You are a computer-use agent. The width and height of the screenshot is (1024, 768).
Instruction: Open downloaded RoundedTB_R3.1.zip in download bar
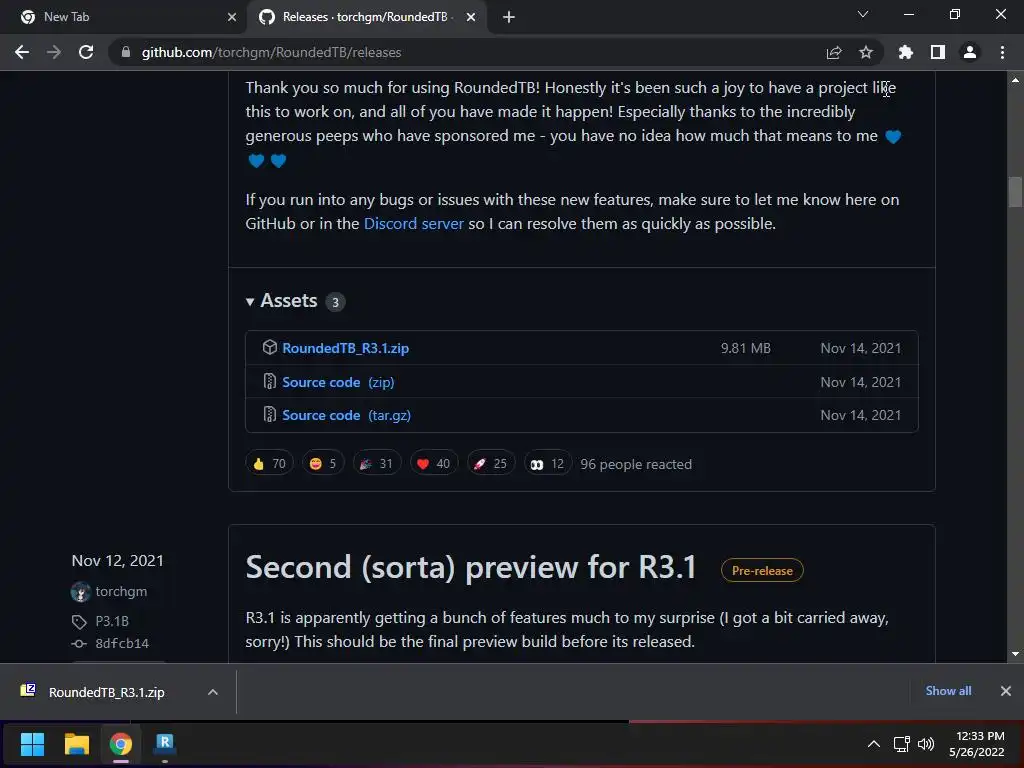(x=107, y=692)
